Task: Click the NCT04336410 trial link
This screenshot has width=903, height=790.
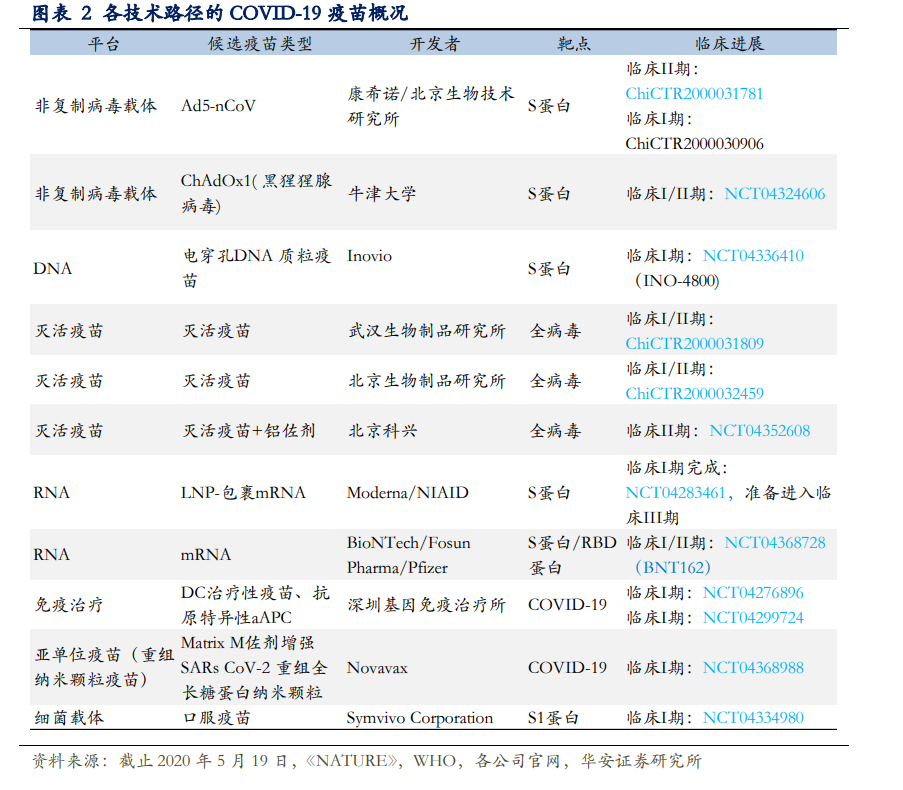Action: point(753,256)
